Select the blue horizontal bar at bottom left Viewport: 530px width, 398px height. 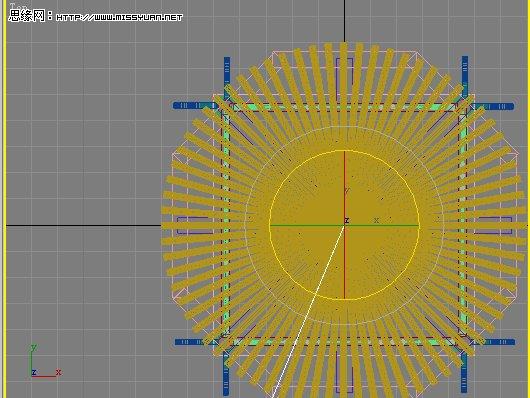point(193,342)
